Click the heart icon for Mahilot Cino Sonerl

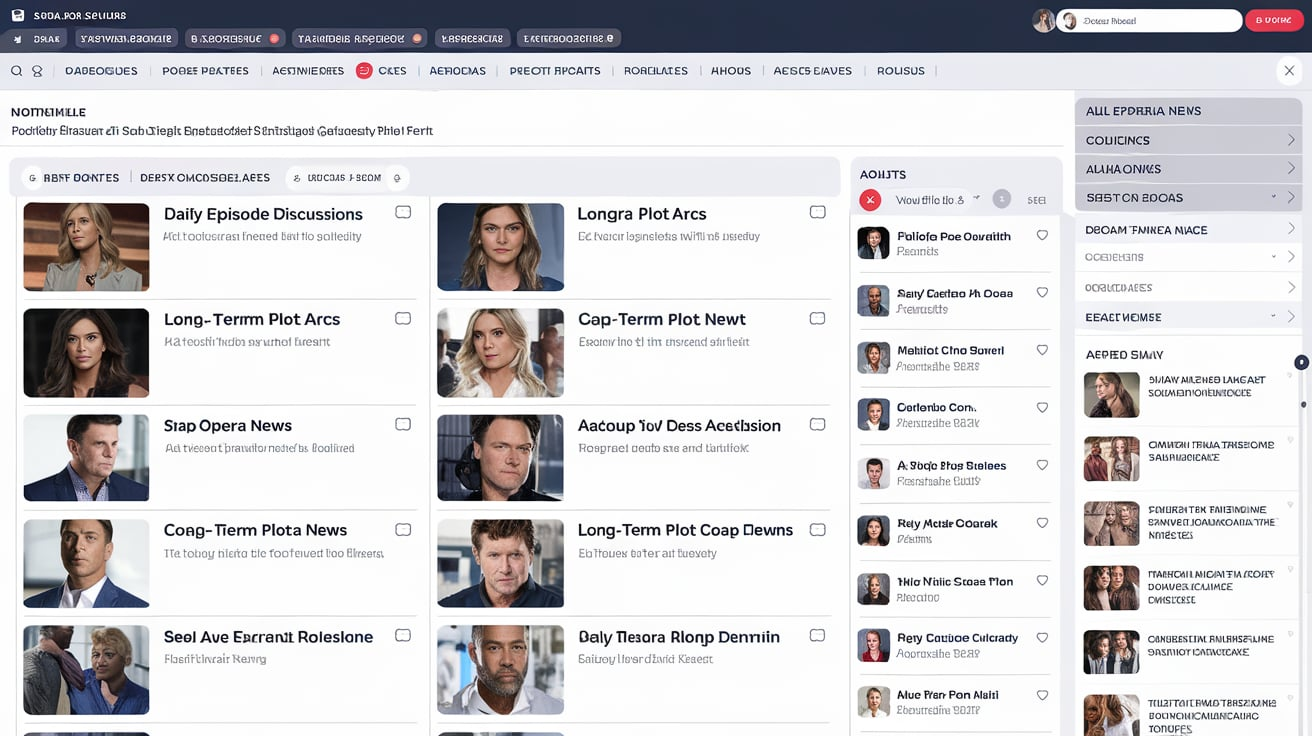pyautogui.click(x=1042, y=350)
